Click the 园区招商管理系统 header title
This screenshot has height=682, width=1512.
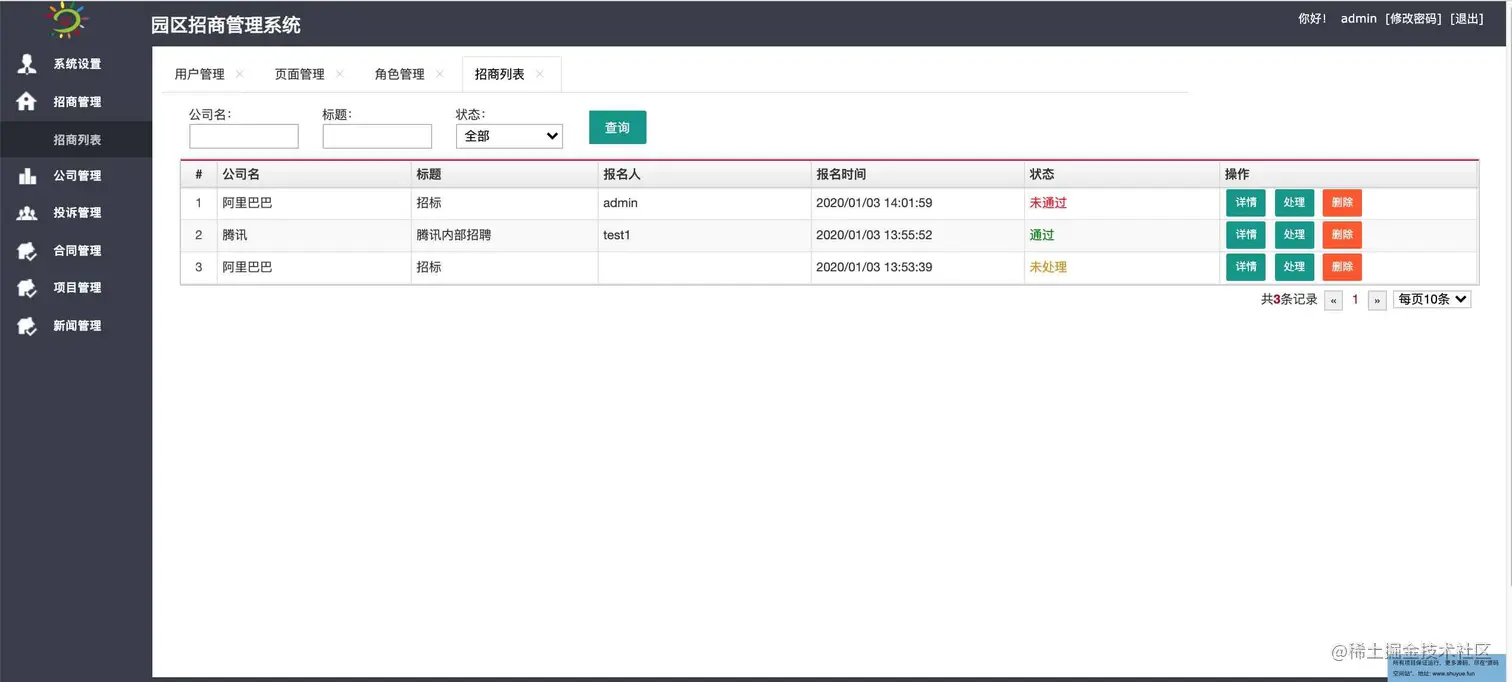(226, 25)
